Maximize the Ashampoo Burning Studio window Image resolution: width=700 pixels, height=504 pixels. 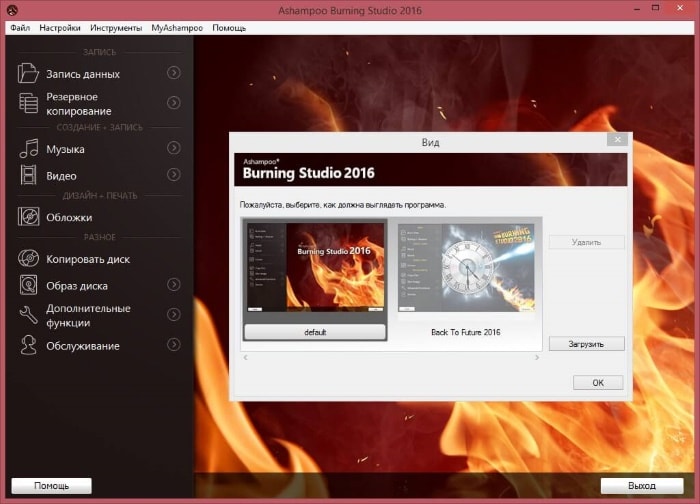[655, 8]
